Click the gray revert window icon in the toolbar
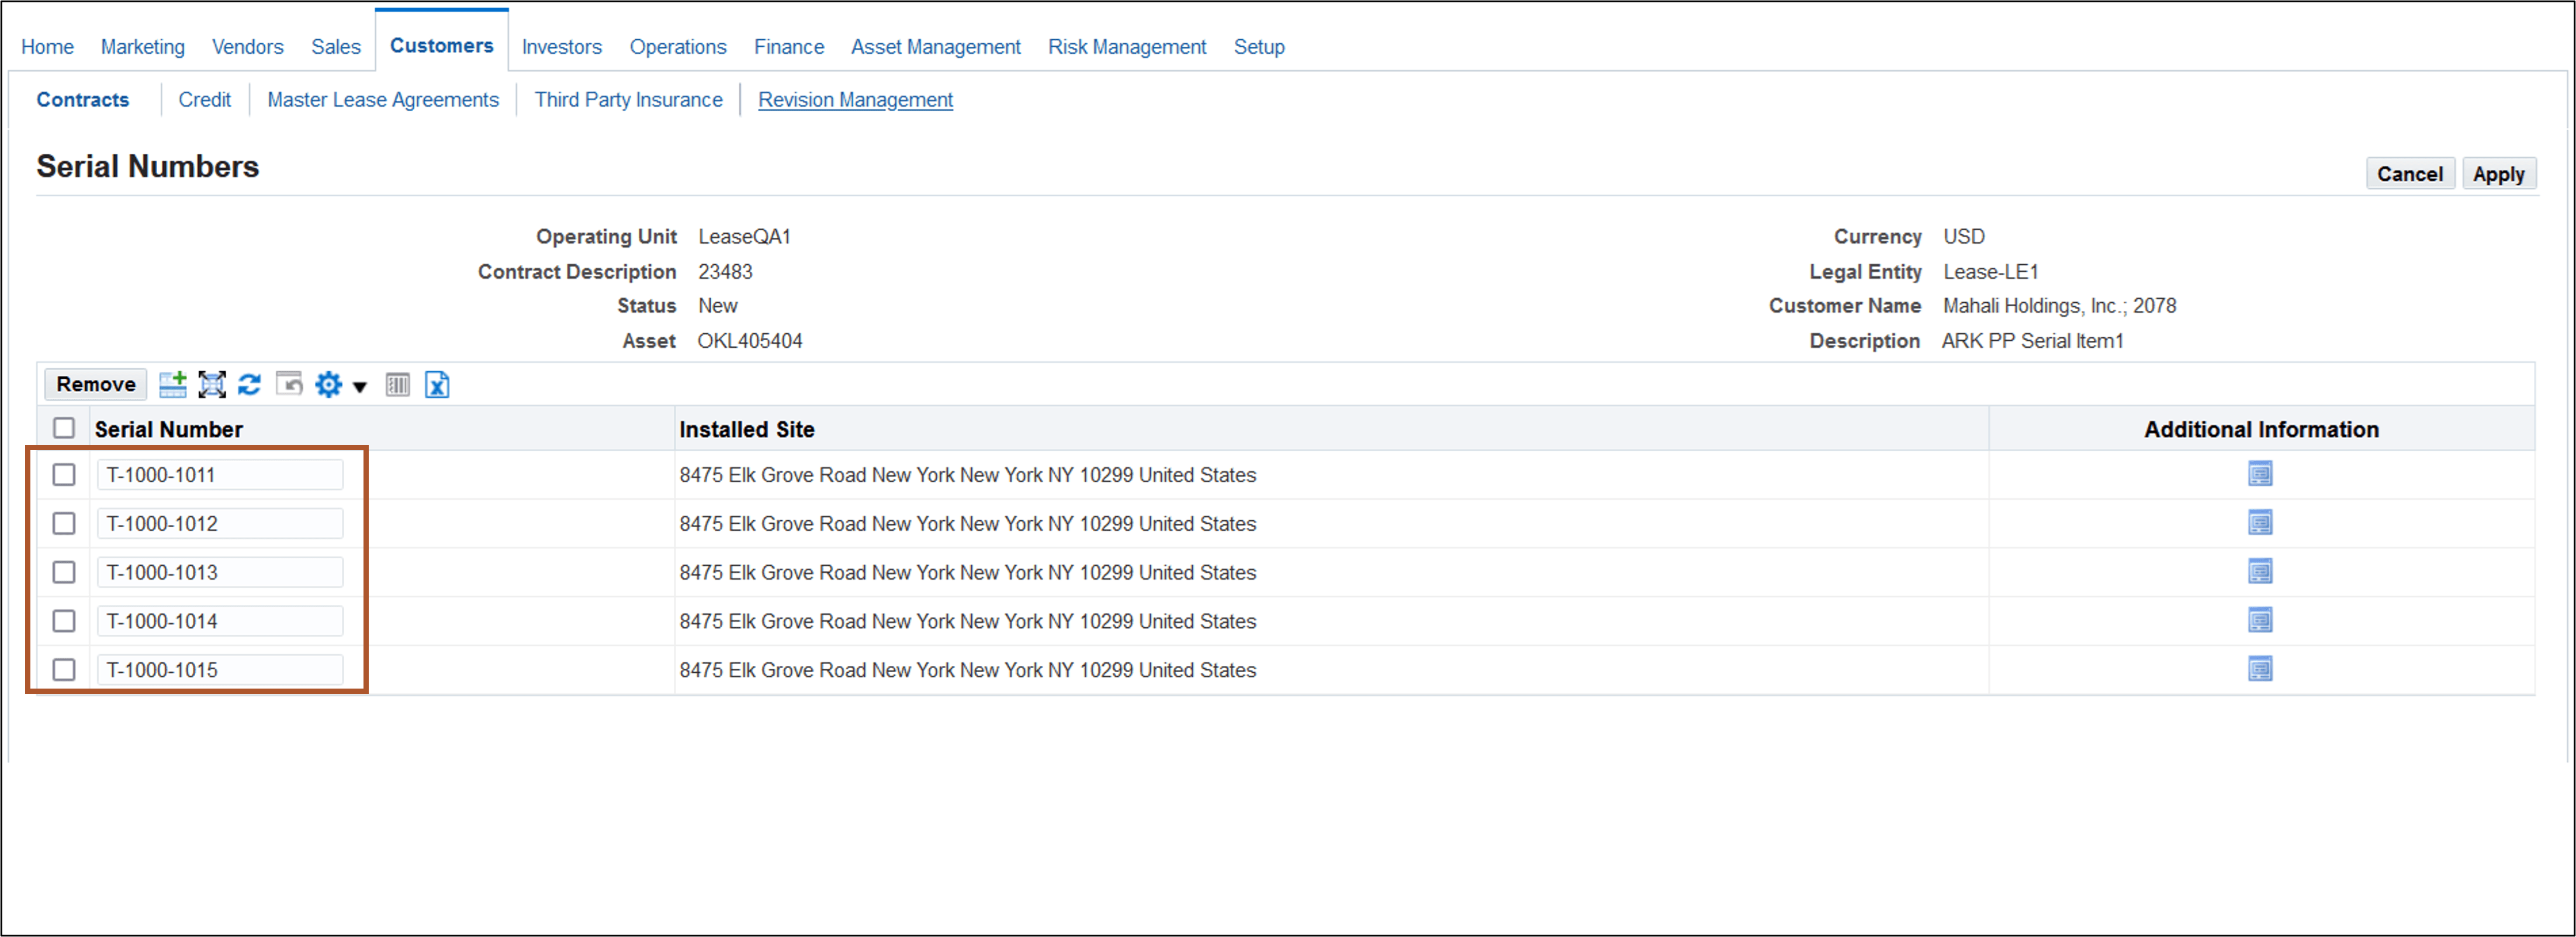Image resolution: width=2576 pixels, height=937 pixels. tap(289, 384)
